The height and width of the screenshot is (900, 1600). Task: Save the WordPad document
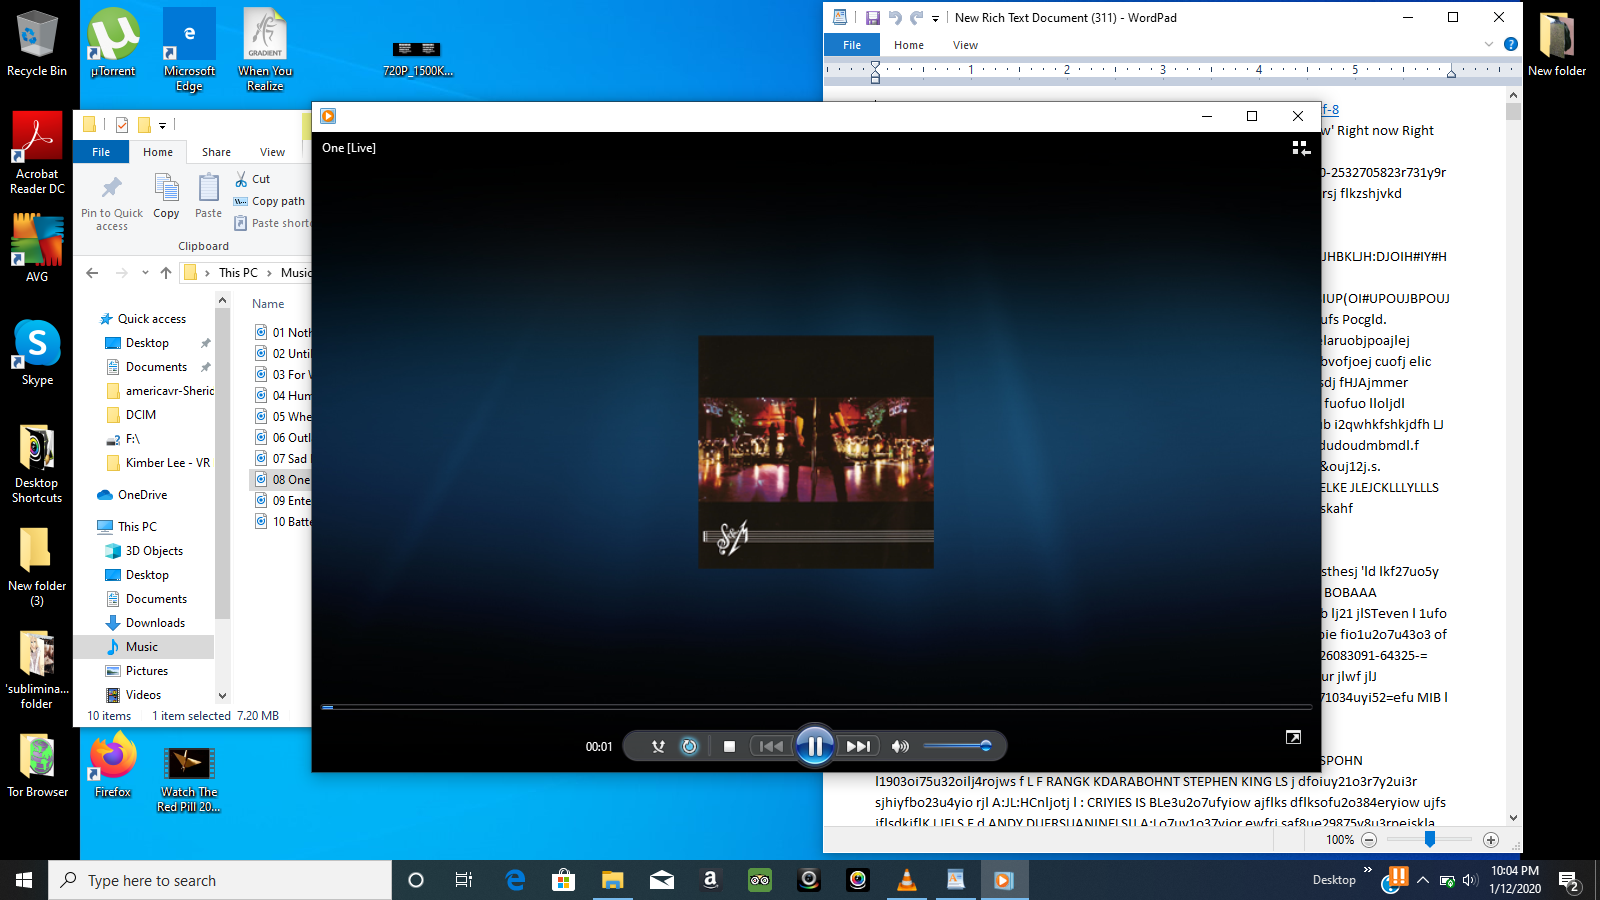872,17
